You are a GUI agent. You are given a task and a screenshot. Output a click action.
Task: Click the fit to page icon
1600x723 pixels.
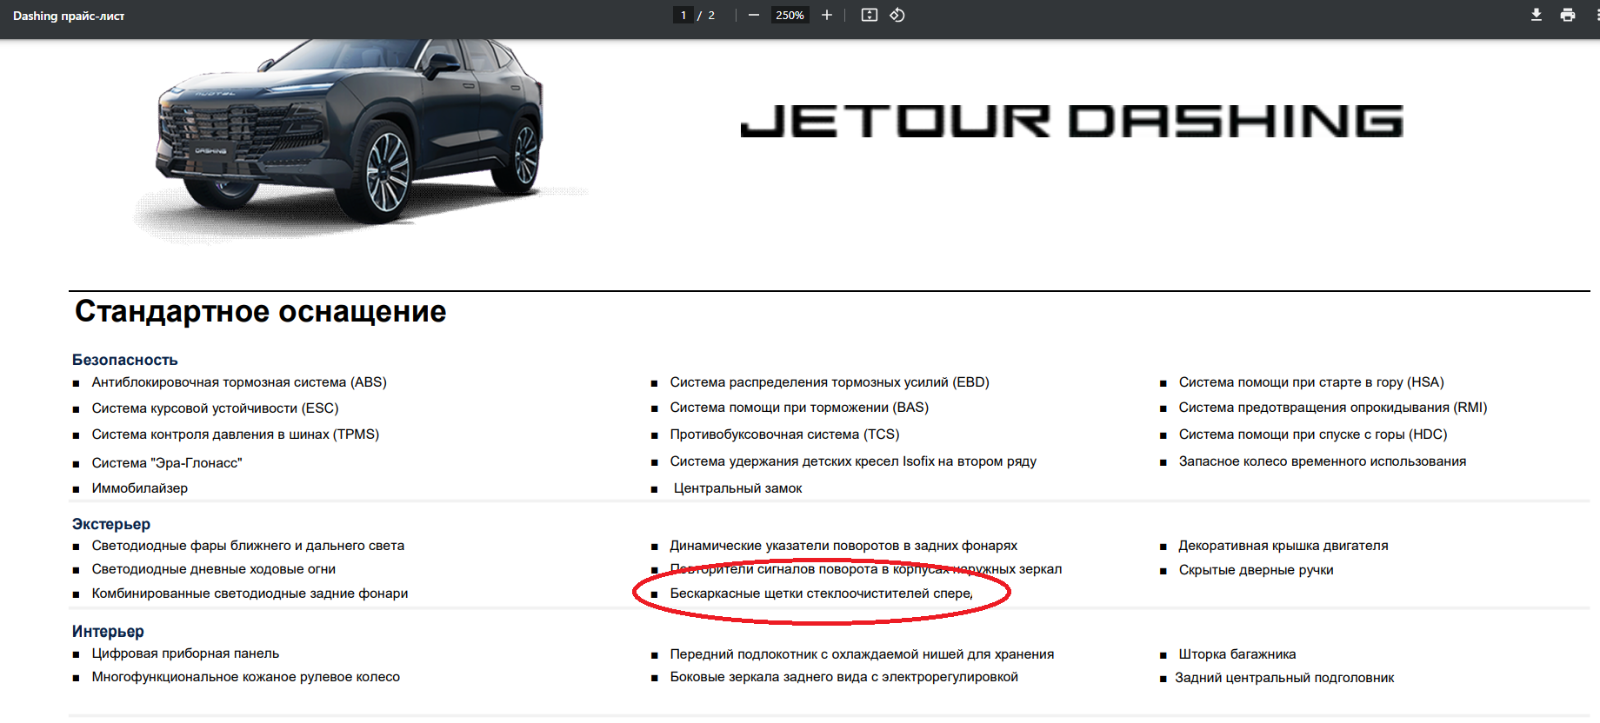869,15
